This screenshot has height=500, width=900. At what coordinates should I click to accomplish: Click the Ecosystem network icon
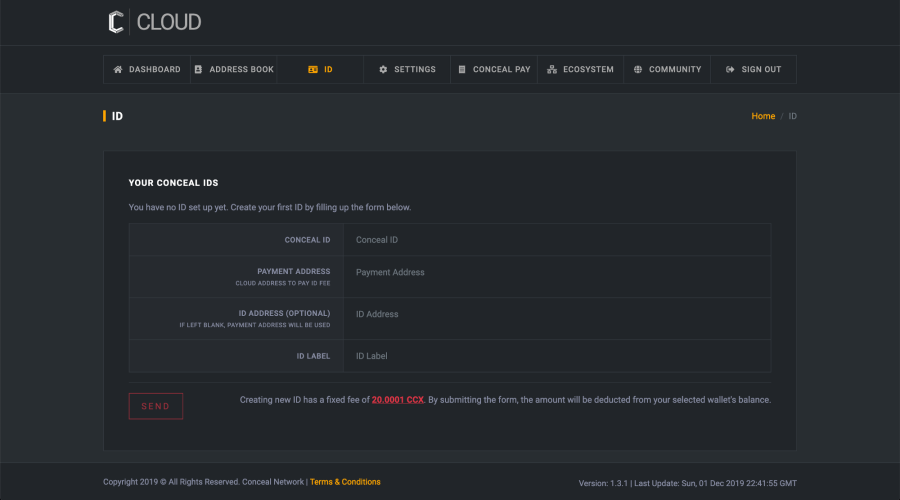pos(552,70)
